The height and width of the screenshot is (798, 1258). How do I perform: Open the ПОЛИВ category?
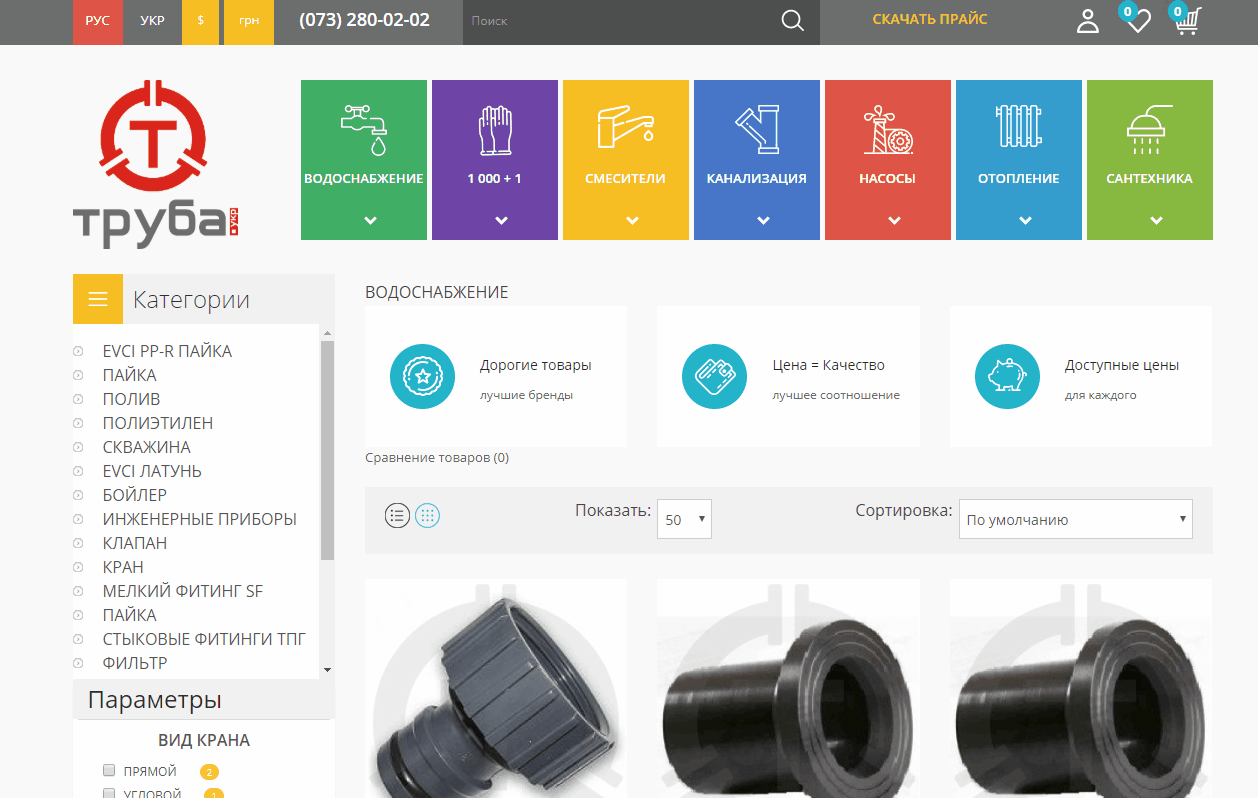[131, 399]
